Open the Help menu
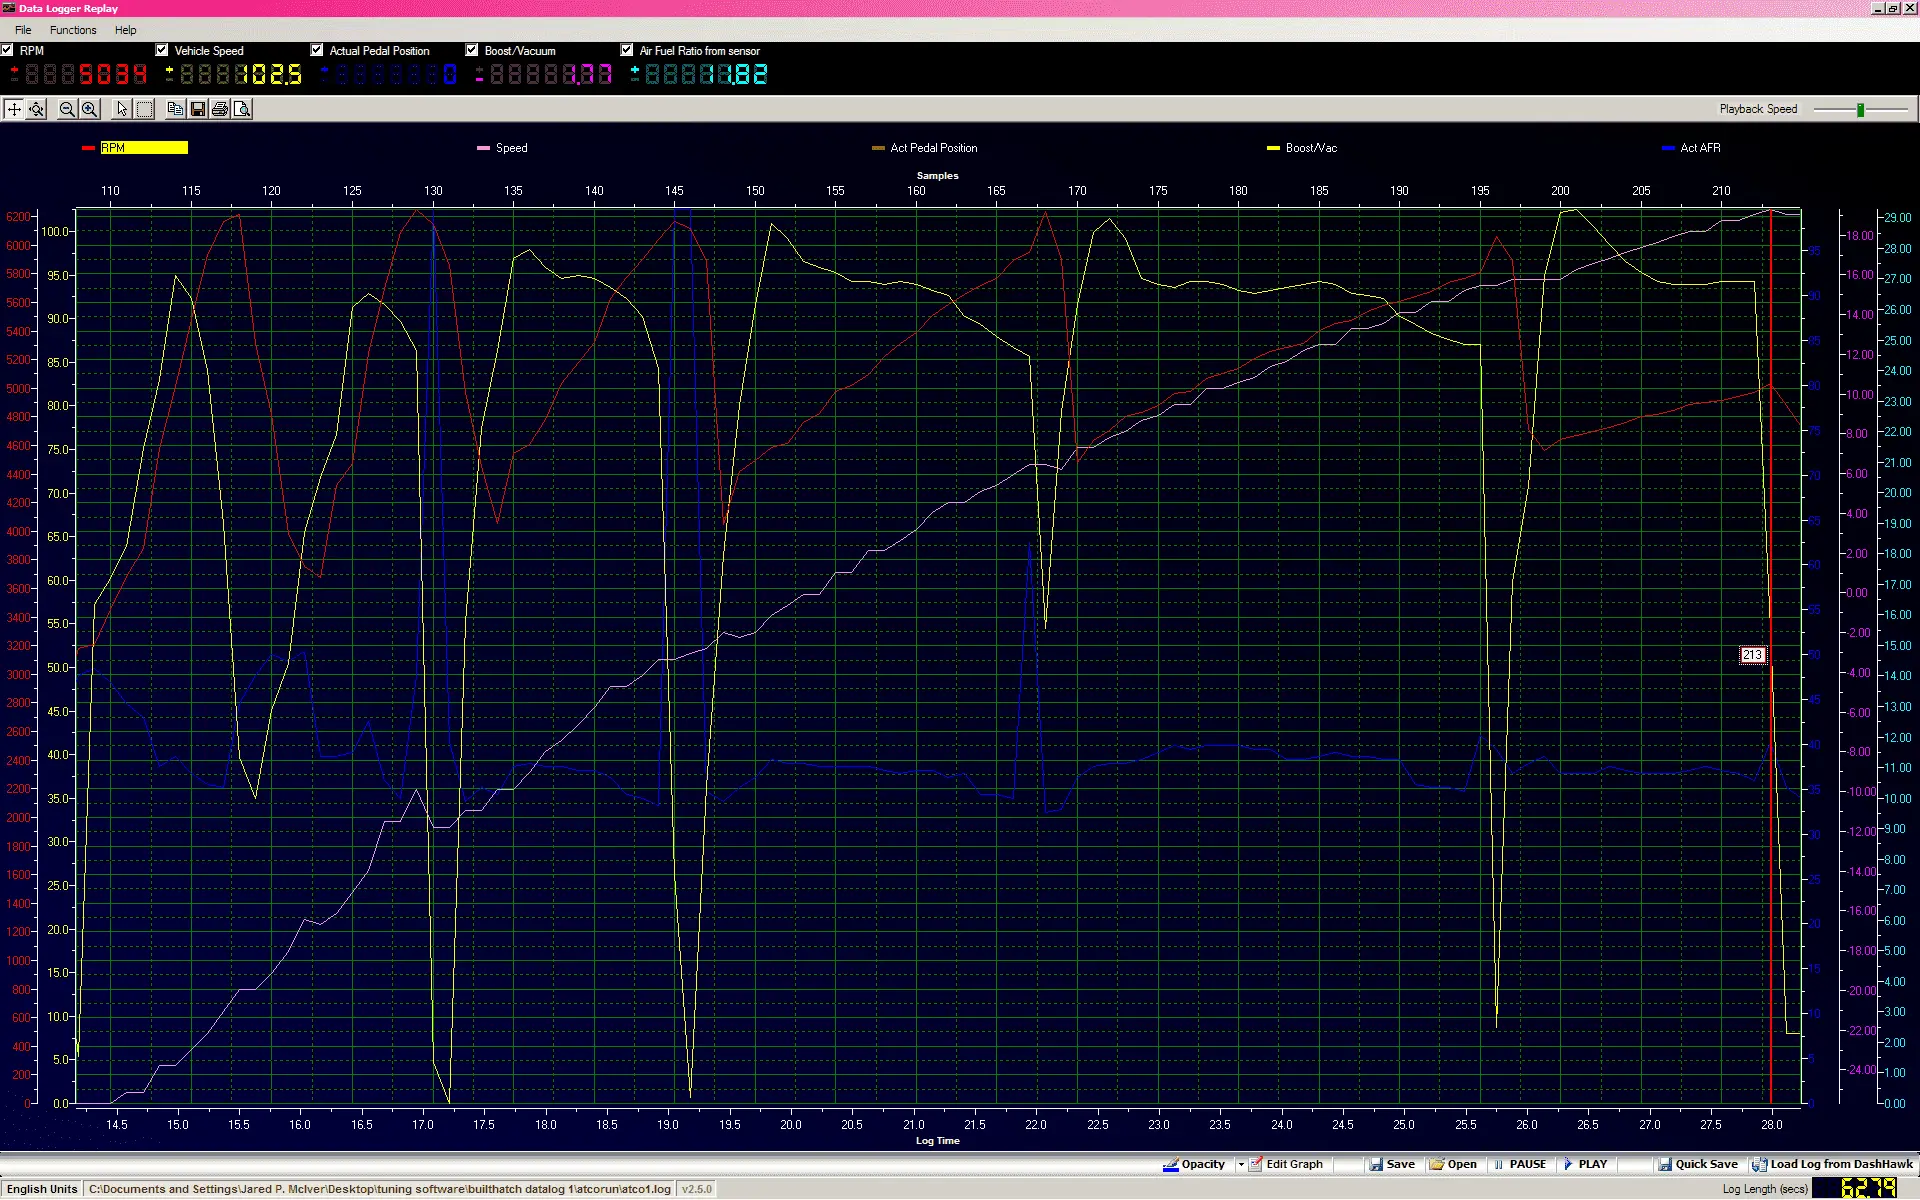The height and width of the screenshot is (1200, 1920). point(125,30)
